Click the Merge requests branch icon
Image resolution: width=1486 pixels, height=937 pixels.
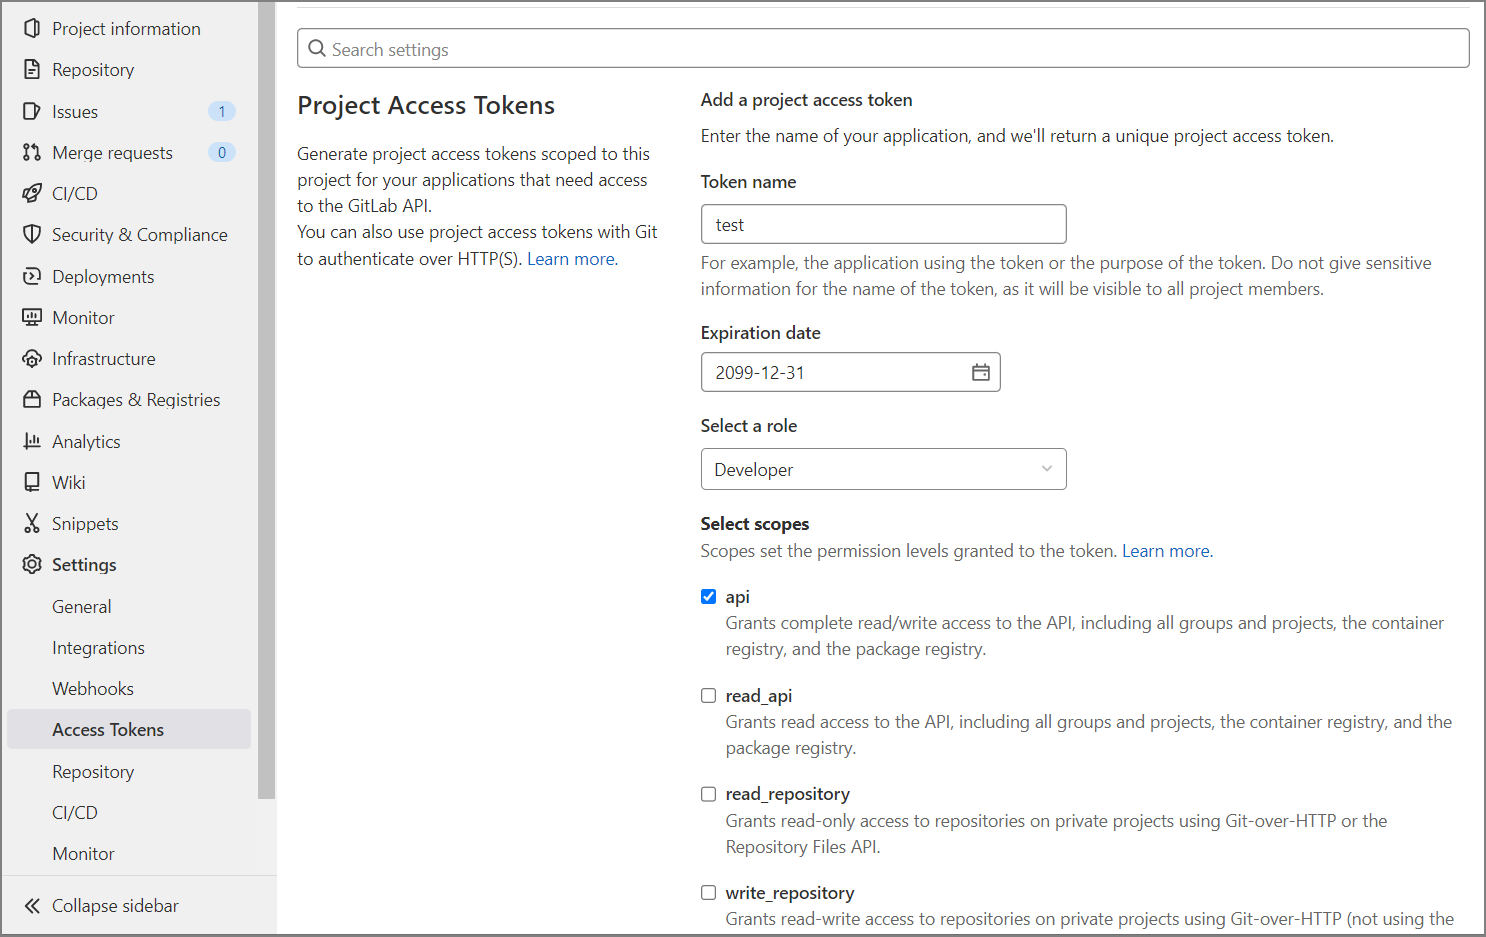(x=32, y=152)
